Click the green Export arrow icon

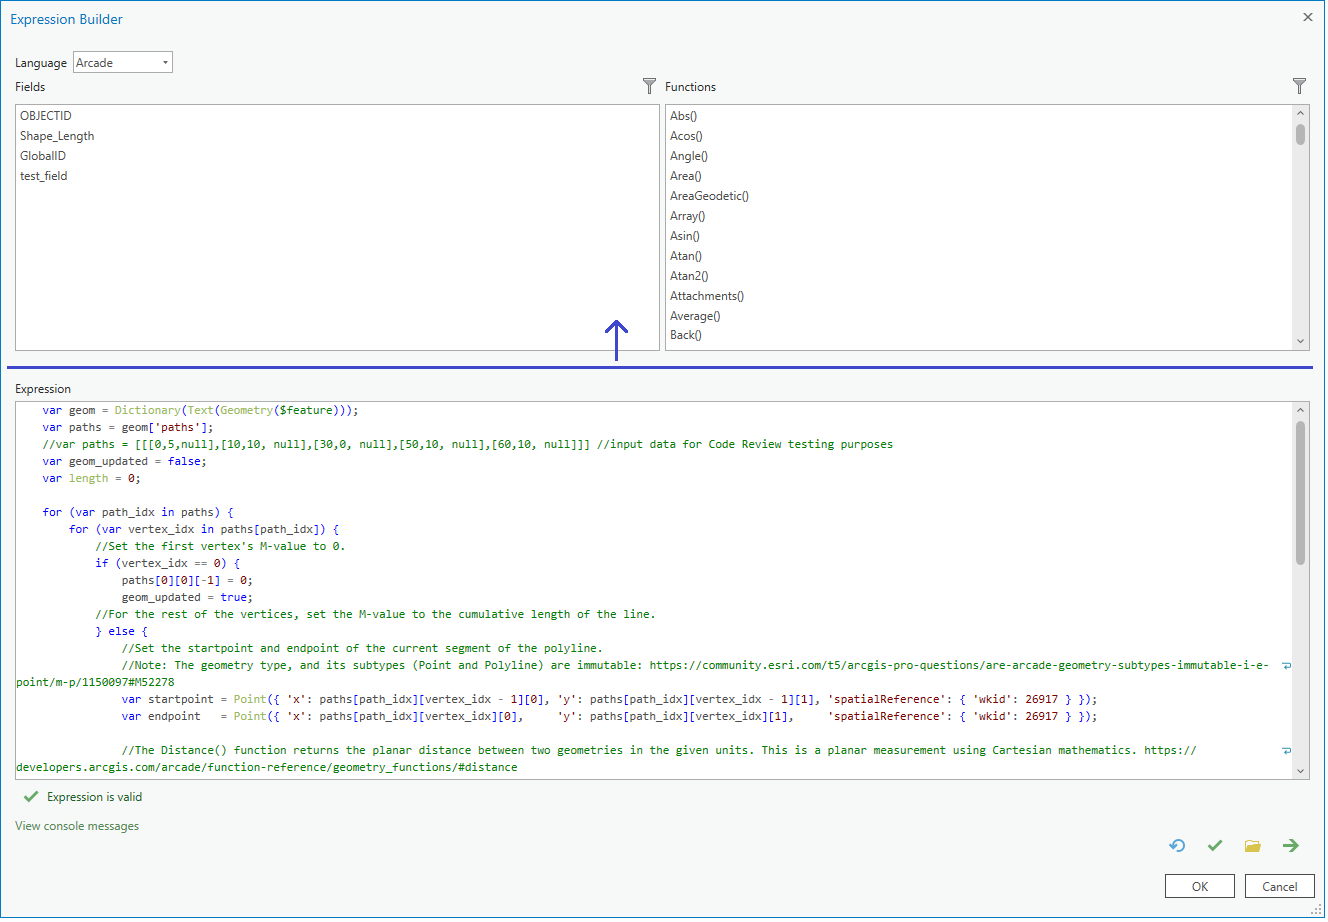(1291, 846)
